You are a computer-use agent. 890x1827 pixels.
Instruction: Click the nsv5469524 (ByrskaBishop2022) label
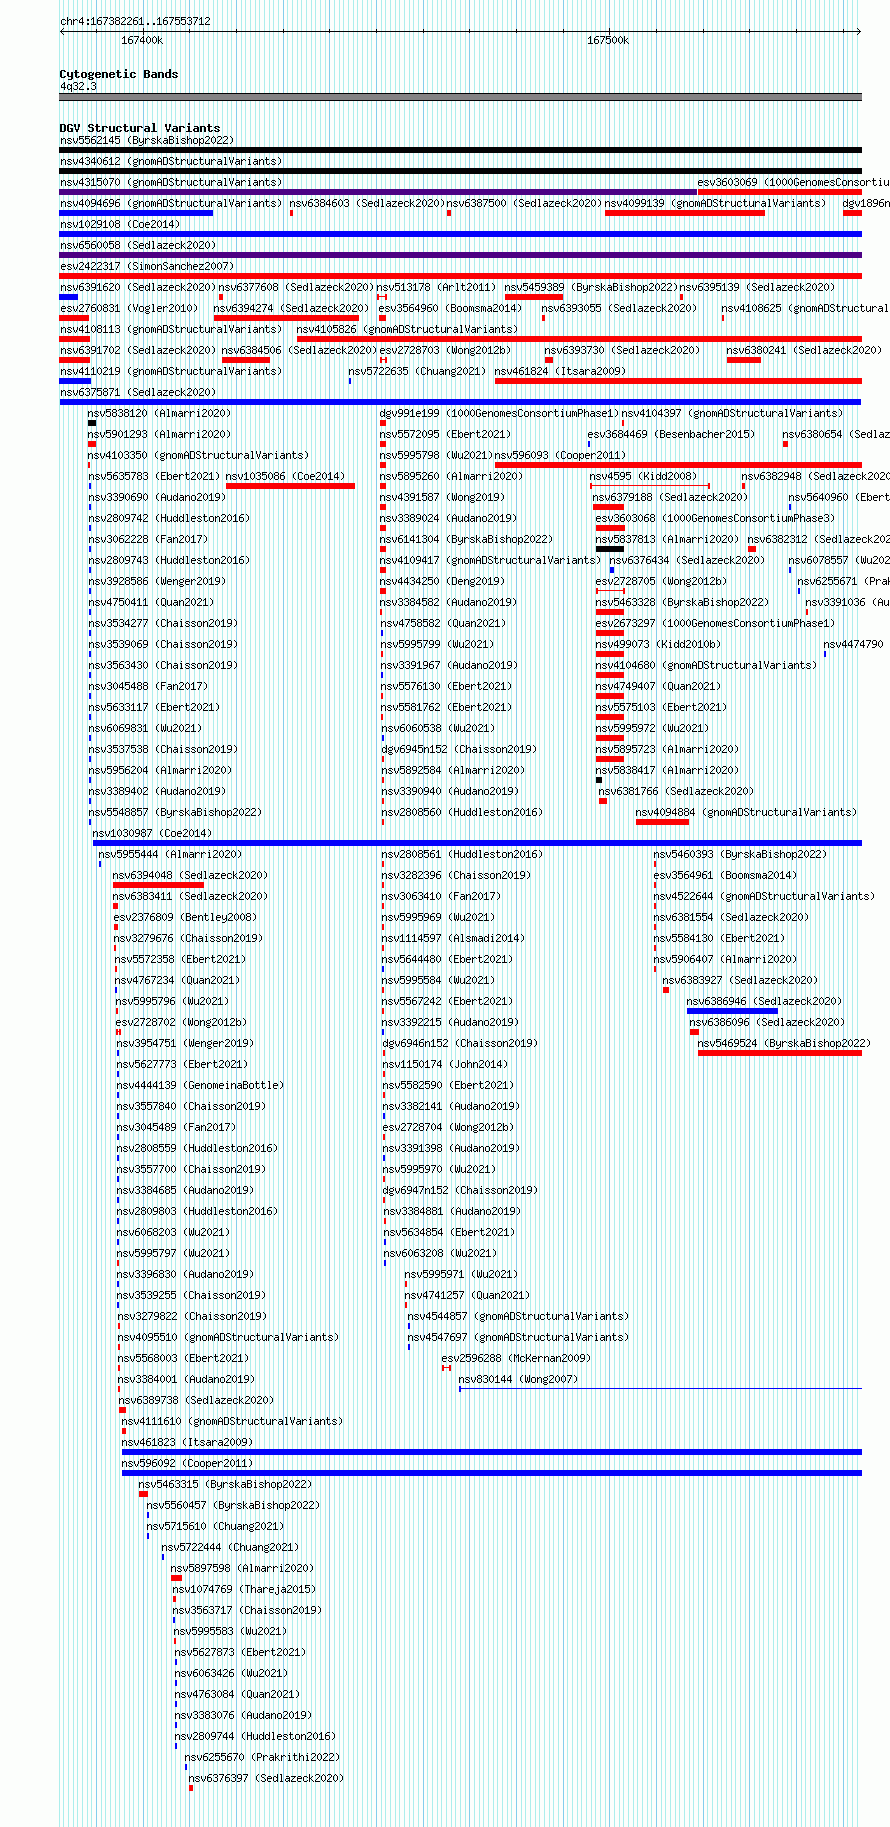coord(784,1043)
